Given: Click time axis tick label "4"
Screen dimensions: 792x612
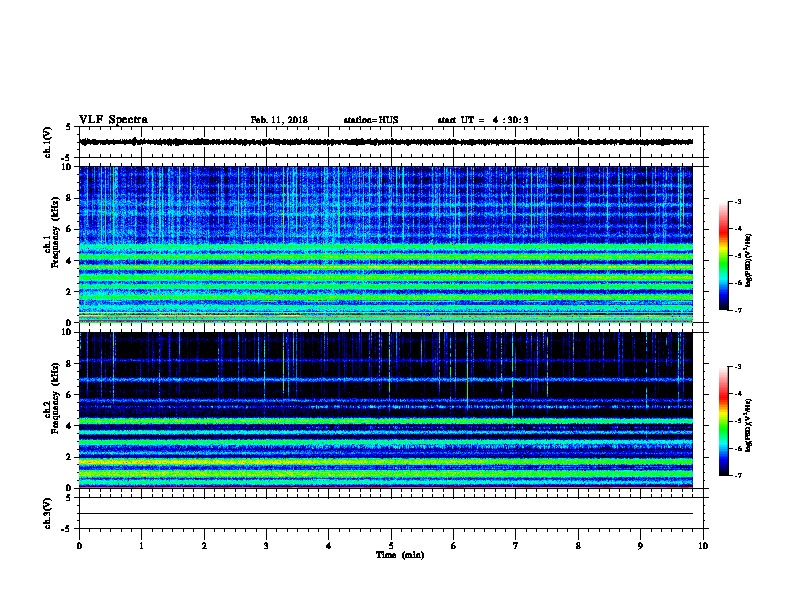Looking at the screenshot, I should pos(329,546).
